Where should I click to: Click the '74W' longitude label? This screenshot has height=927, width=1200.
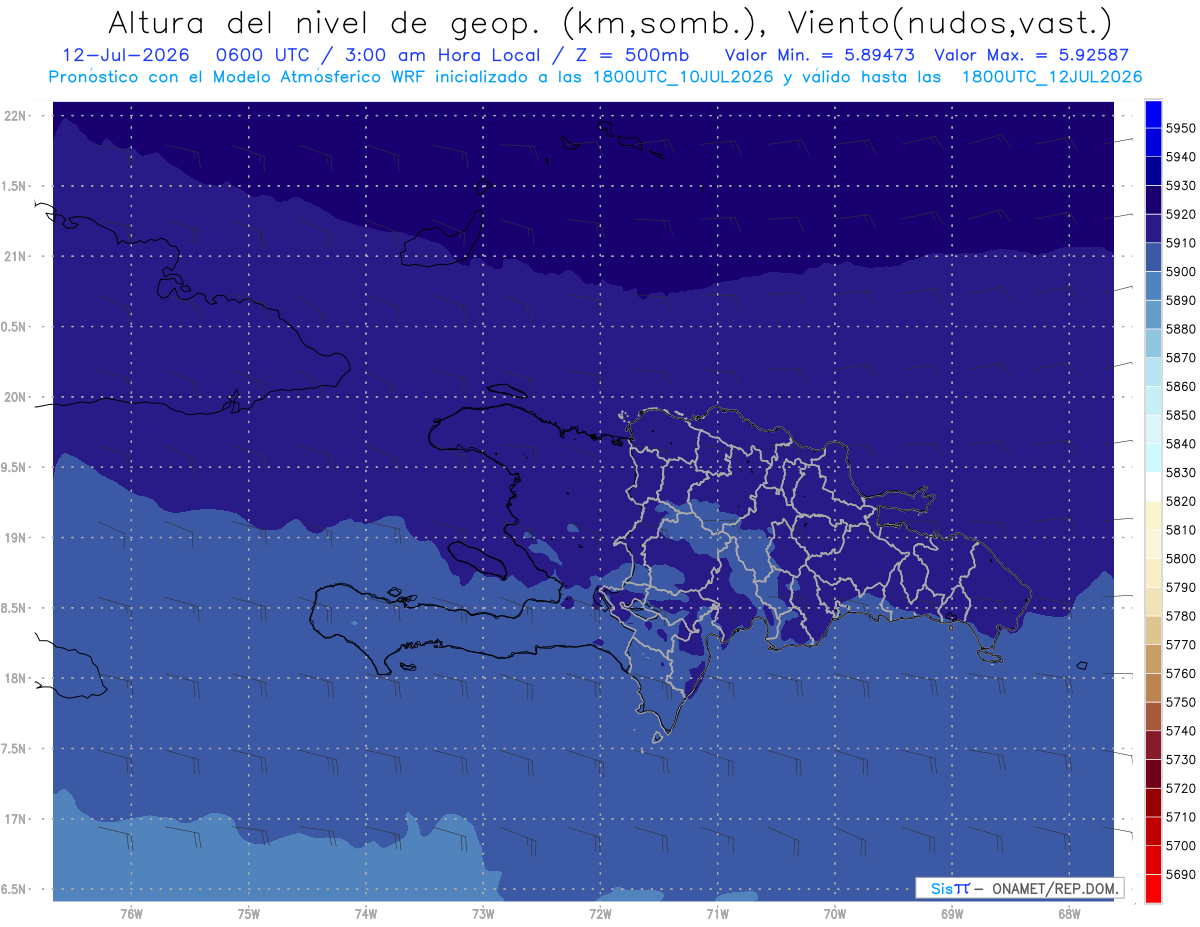click(x=366, y=913)
